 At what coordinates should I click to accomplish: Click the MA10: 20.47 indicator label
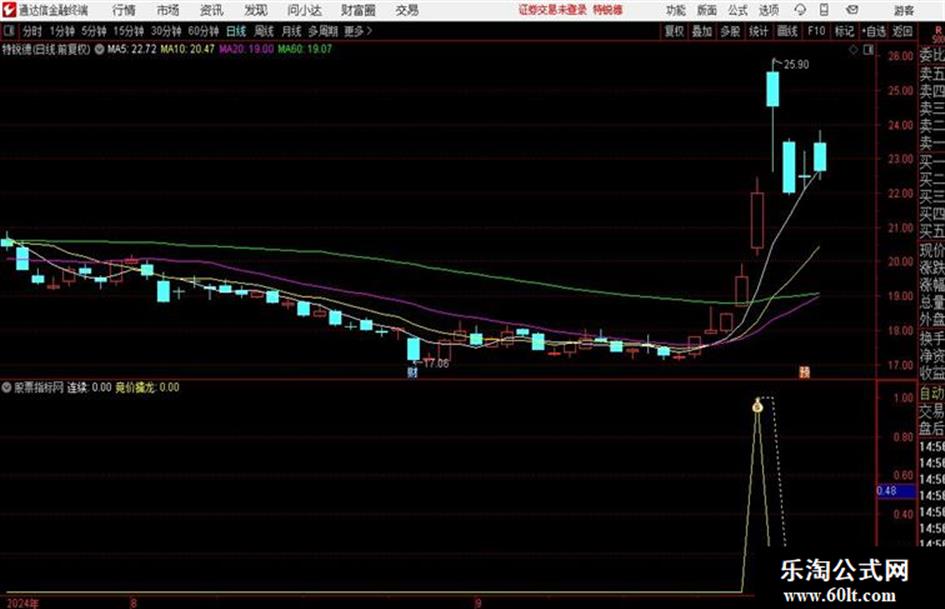pyautogui.click(x=187, y=49)
